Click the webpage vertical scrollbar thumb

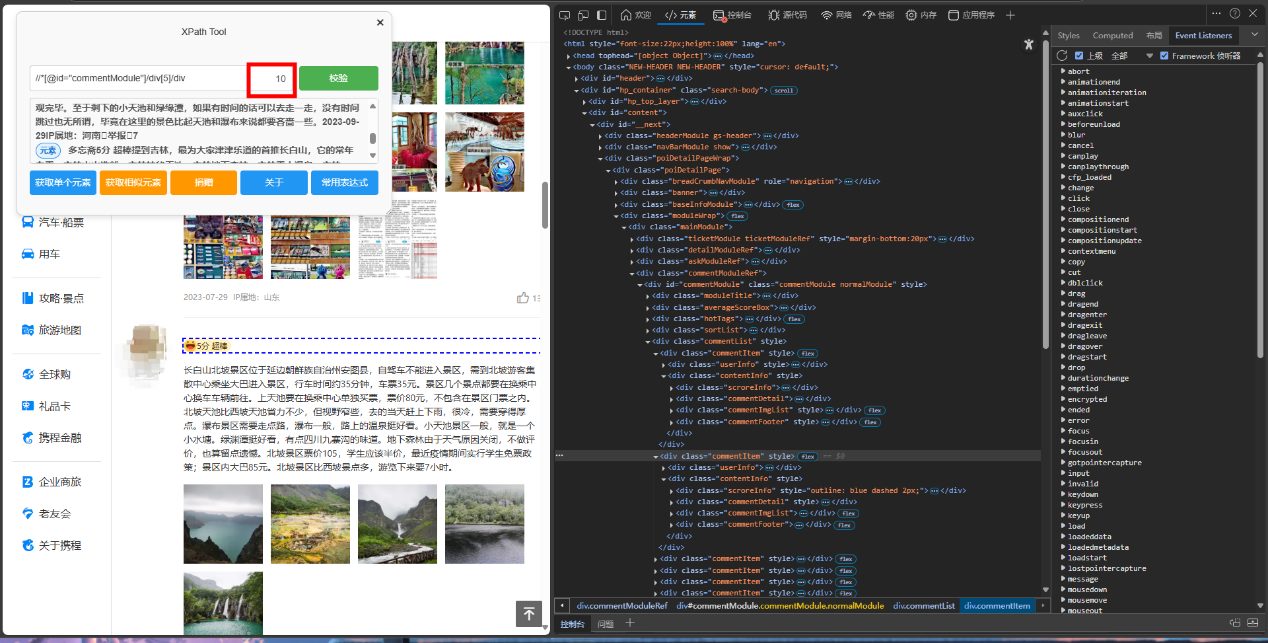545,204
